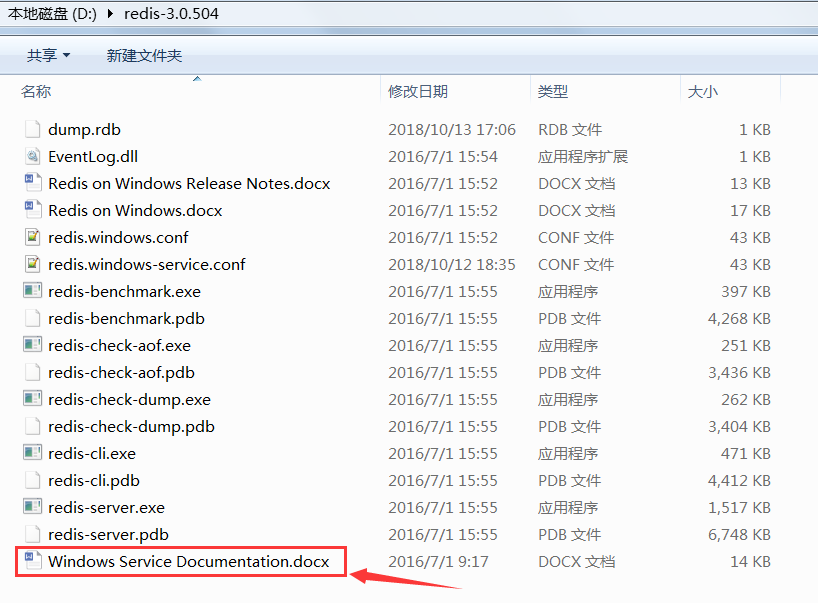Click the RDB 文件 type cell
The width and height of the screenshot is (818, 603).
coord(570,129)
